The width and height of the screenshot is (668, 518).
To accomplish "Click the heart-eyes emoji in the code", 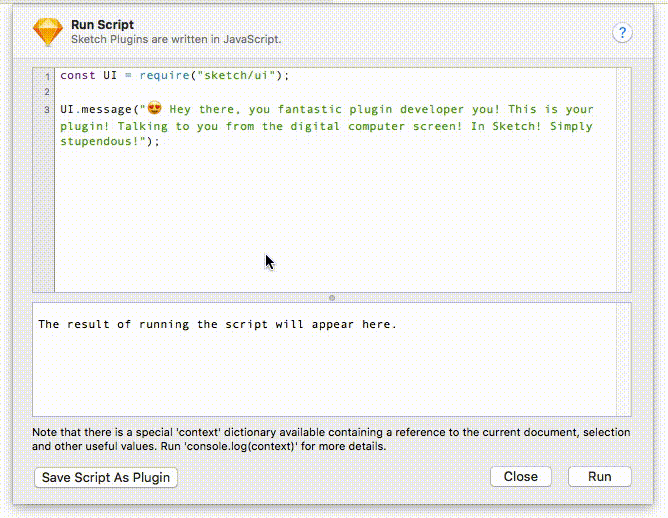I will click(x=155, y=109).
